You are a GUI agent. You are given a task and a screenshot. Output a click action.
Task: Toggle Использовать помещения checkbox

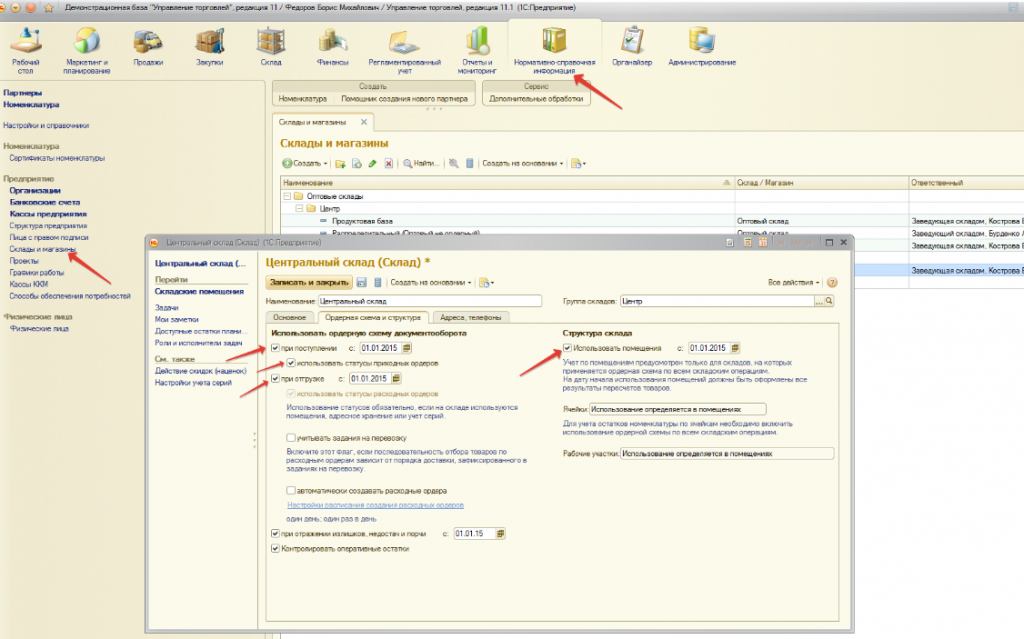(x=568, y=348)
